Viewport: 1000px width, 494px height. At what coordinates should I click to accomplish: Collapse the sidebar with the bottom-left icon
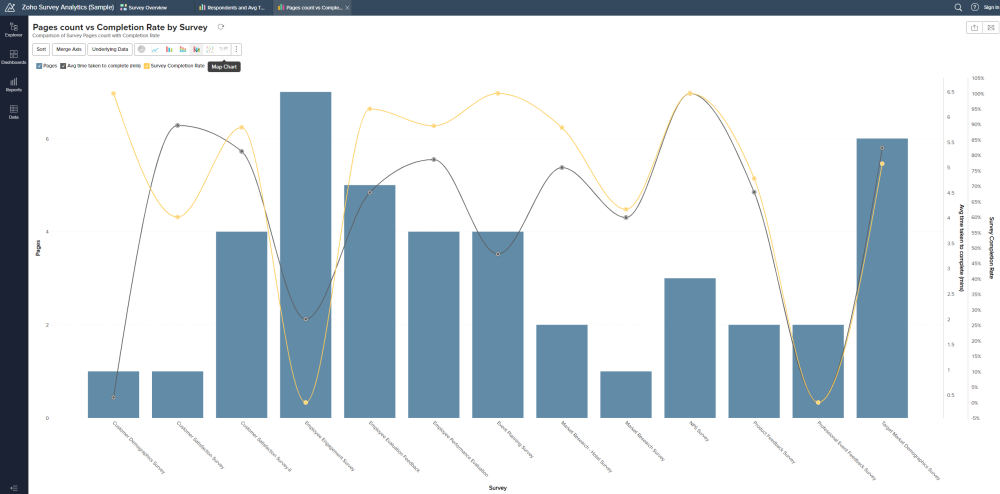coord(14,488)
